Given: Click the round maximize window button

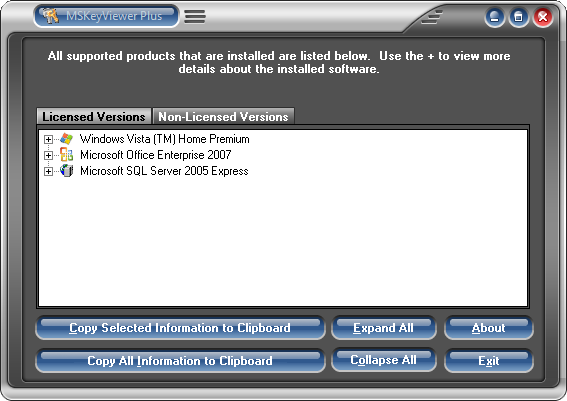Looking at the screenshot, I should tap(519, 17).
